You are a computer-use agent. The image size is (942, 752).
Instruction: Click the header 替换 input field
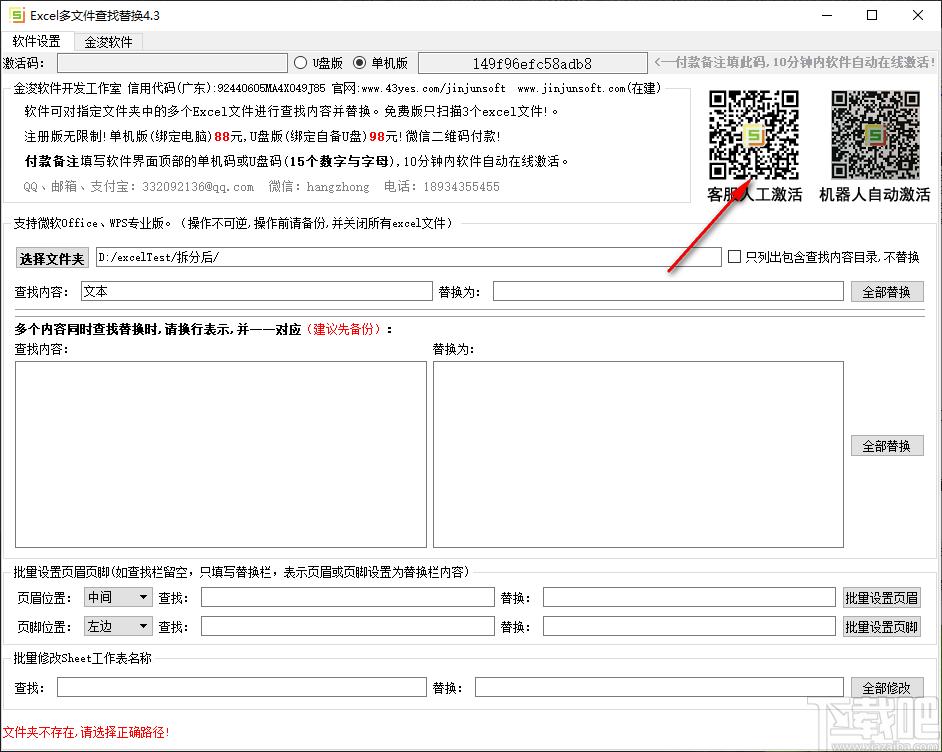coord(689,597)
